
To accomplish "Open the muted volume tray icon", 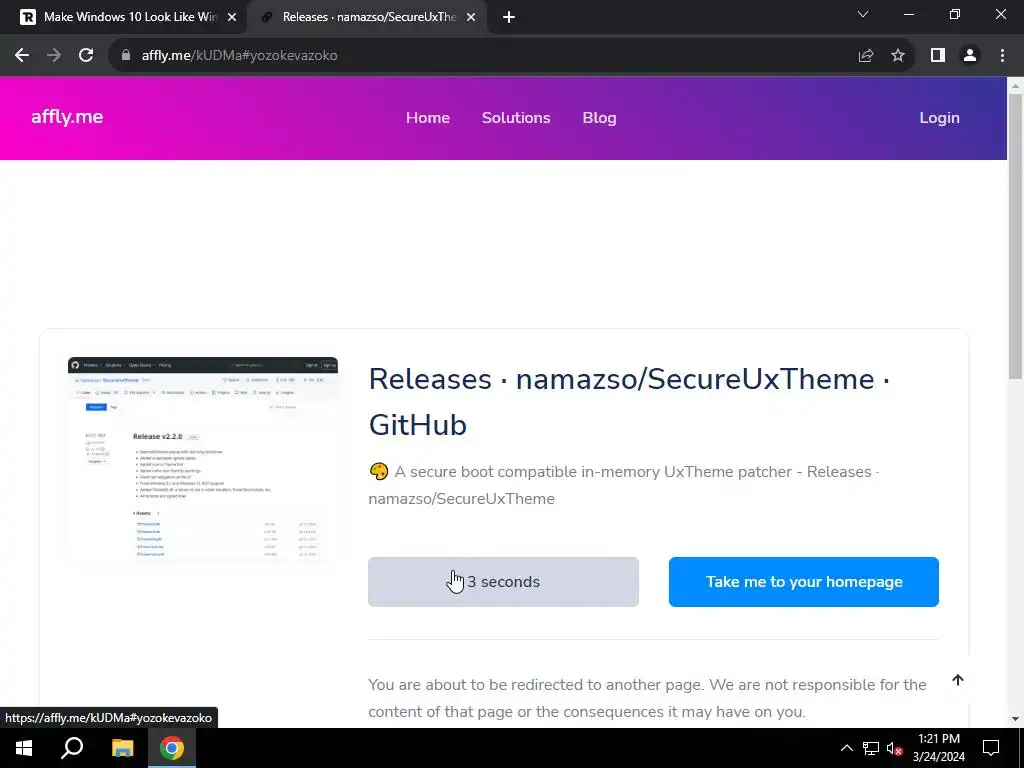I will coord(895,748).
